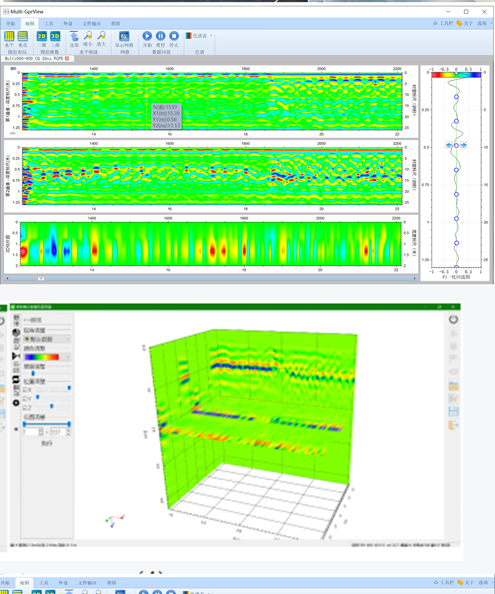
Task: Click the save disk icon on 3D right toolbar
Action: tap(453, 412)
